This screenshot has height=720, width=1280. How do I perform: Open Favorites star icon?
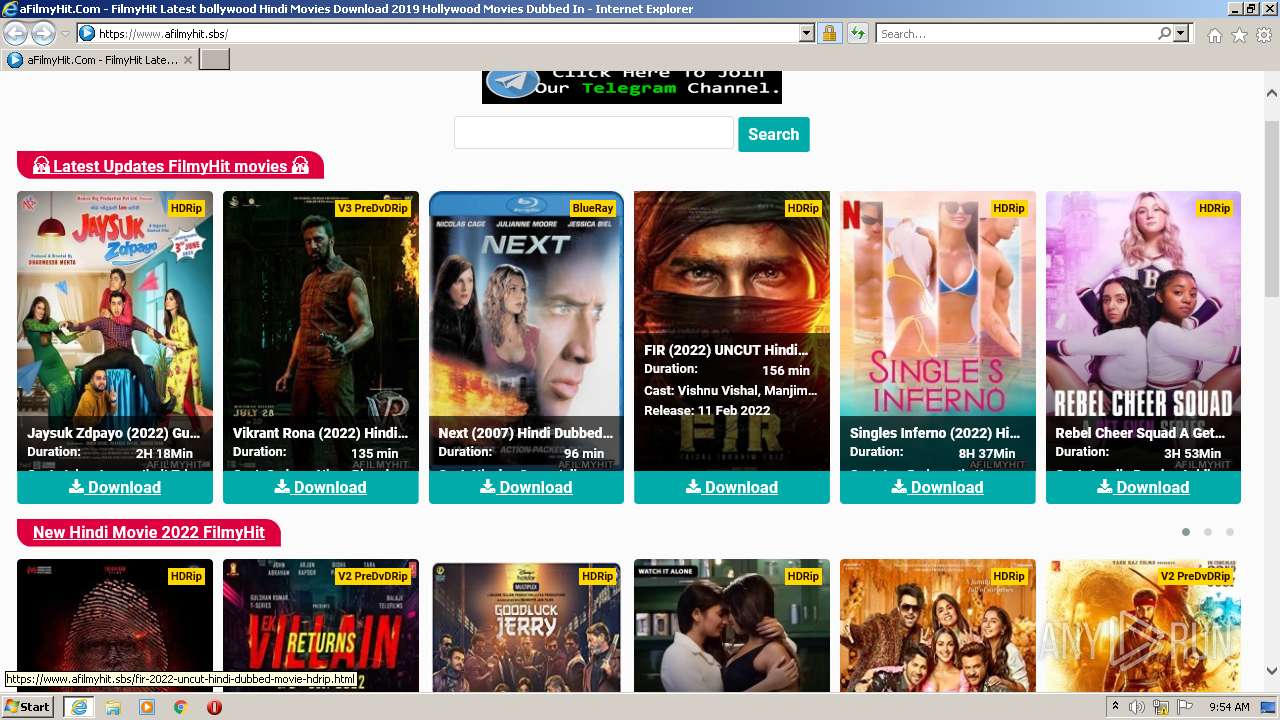(1239, 35)
